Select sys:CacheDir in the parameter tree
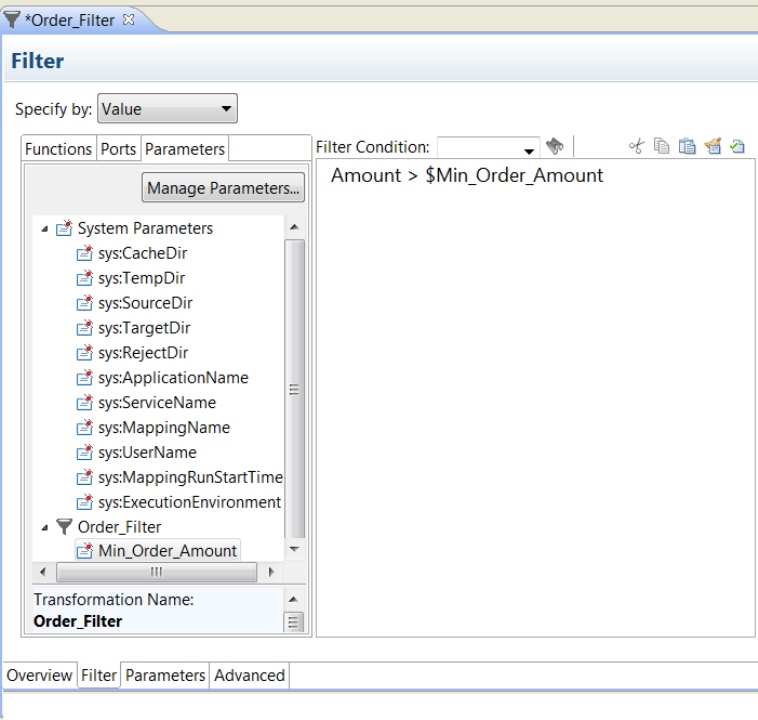The width and height of the screenshot is (758, 720). coord(143,253)
